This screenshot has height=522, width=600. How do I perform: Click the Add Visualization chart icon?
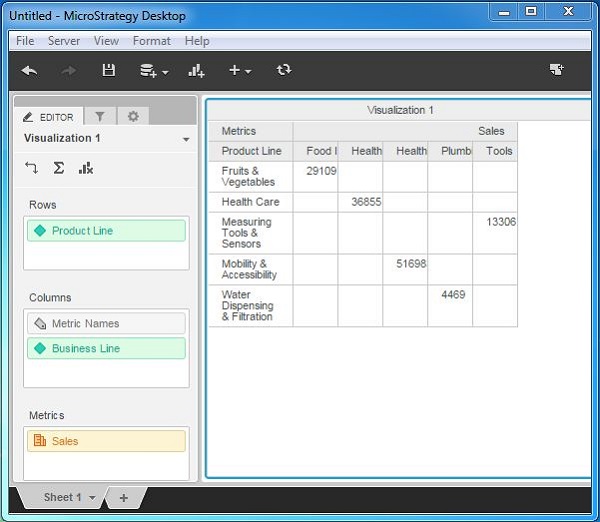tap(196, 70)
